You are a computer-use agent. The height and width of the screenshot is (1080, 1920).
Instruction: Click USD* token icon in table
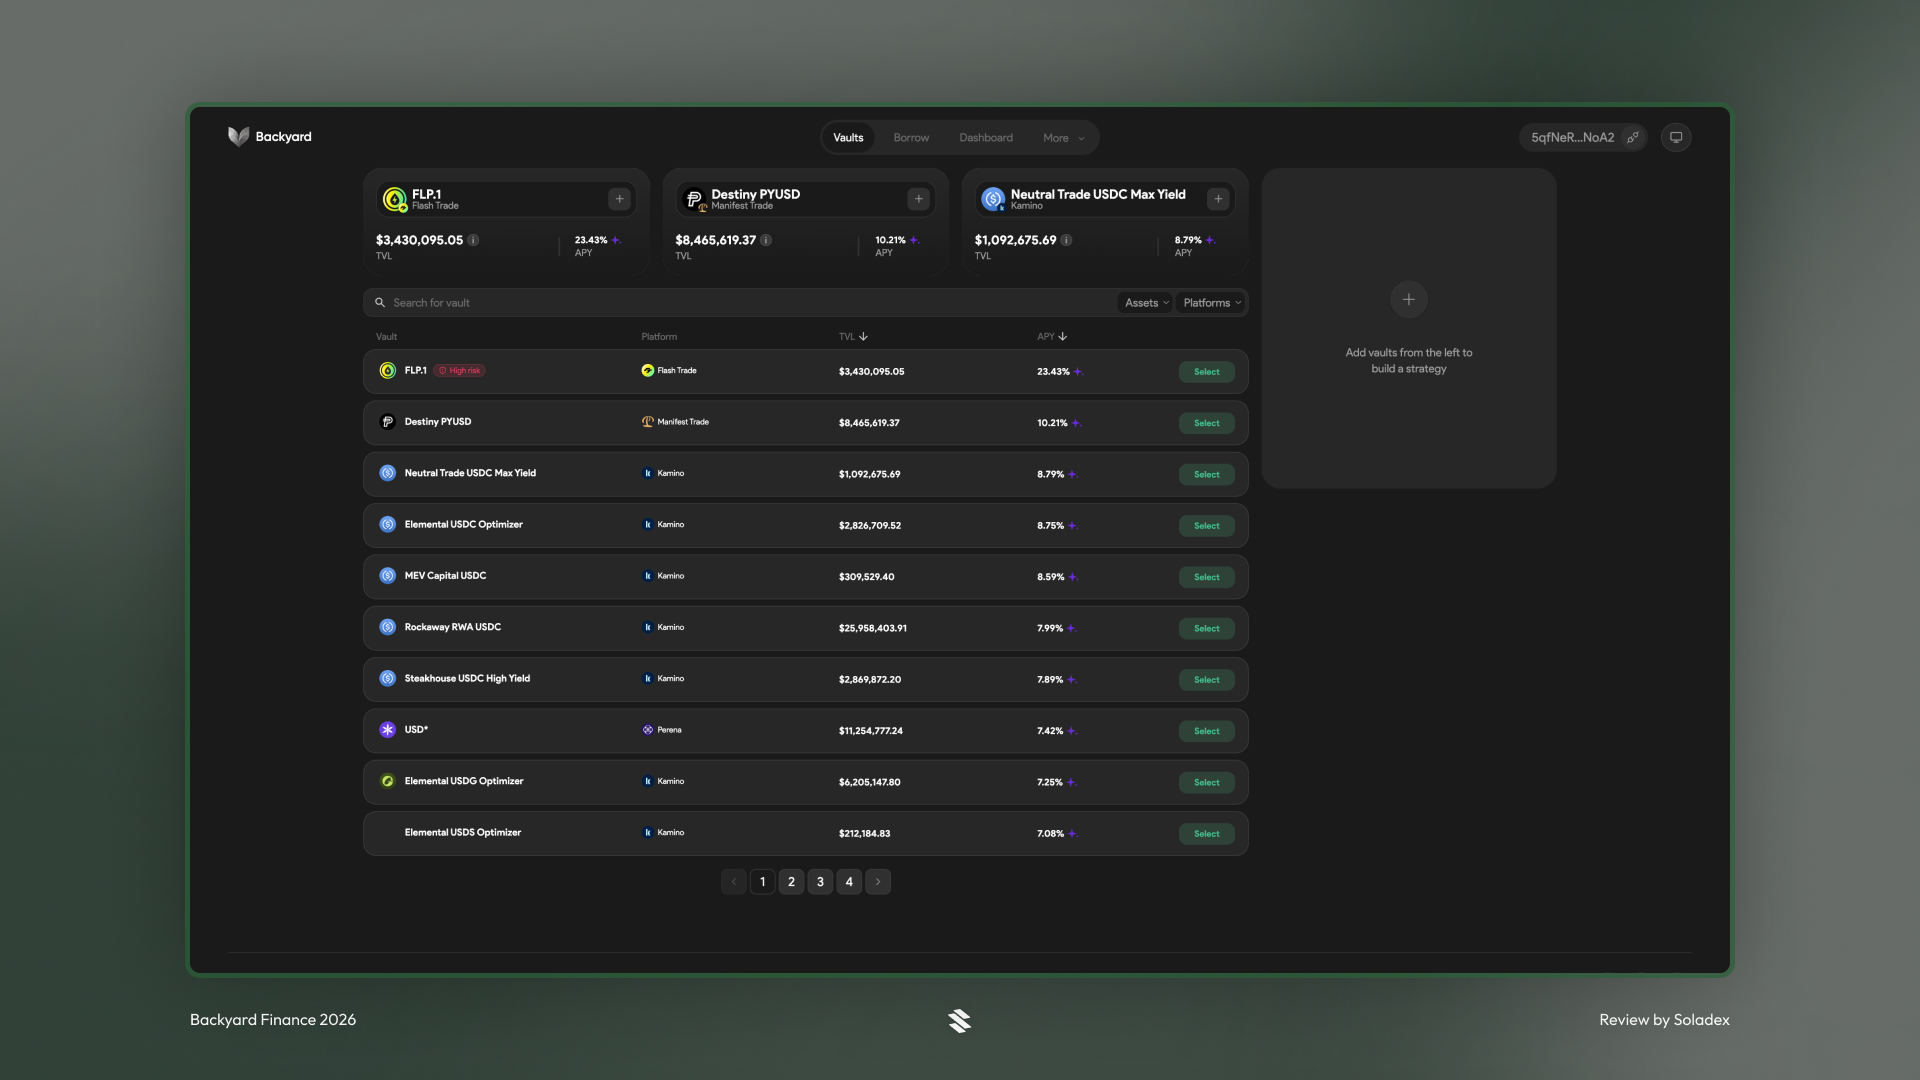388,730
